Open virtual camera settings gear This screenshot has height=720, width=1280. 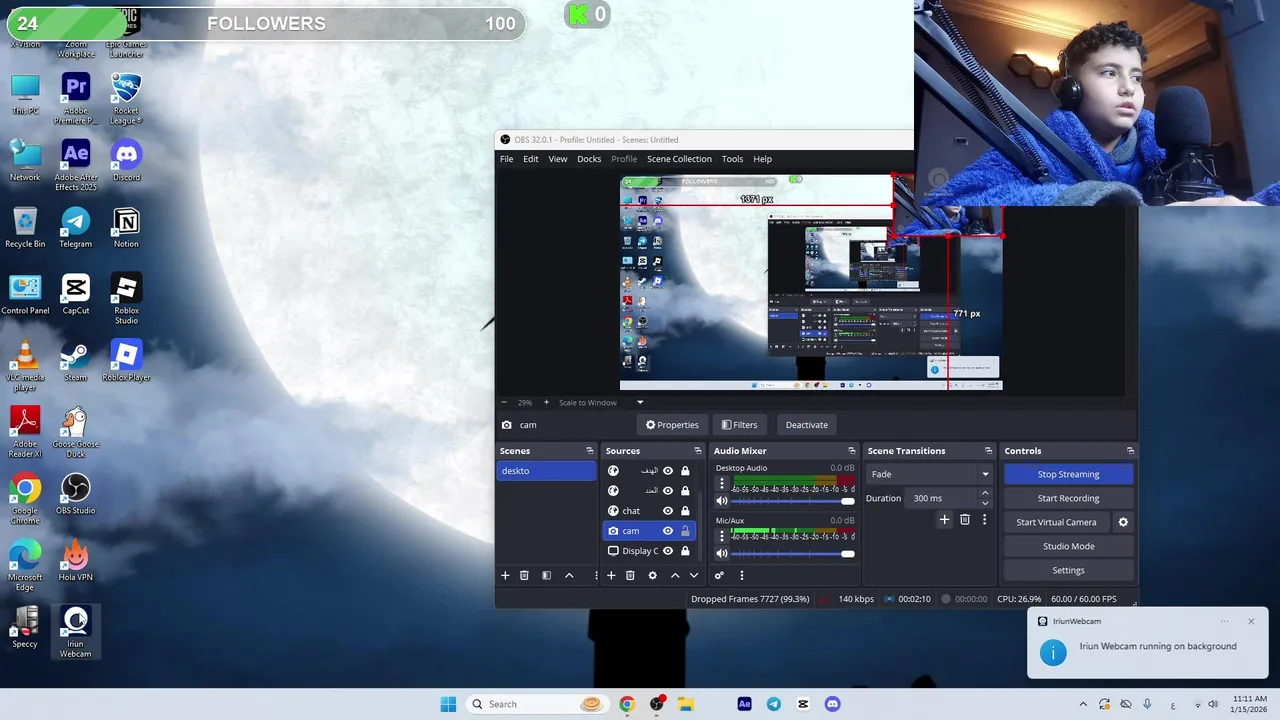point(1123,522)
